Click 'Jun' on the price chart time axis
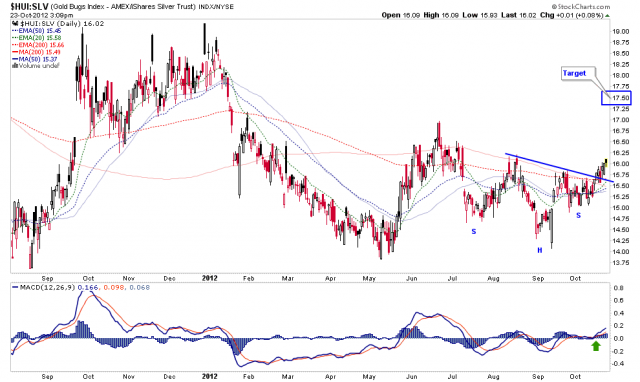Screen dimensions: 640x382 [411, 278]
